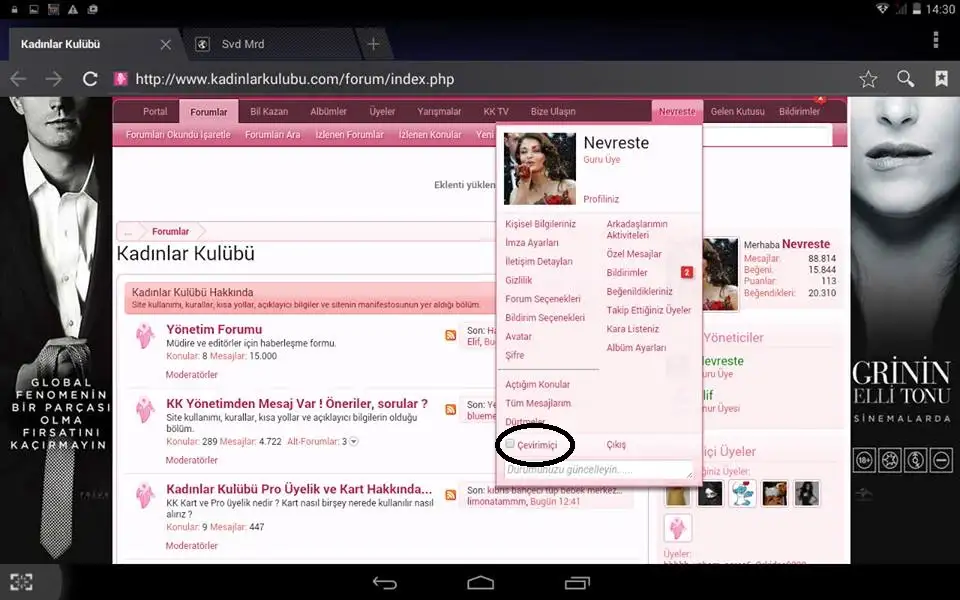
Task: Click the Çıkış logout link
Action: coord(616,444)
